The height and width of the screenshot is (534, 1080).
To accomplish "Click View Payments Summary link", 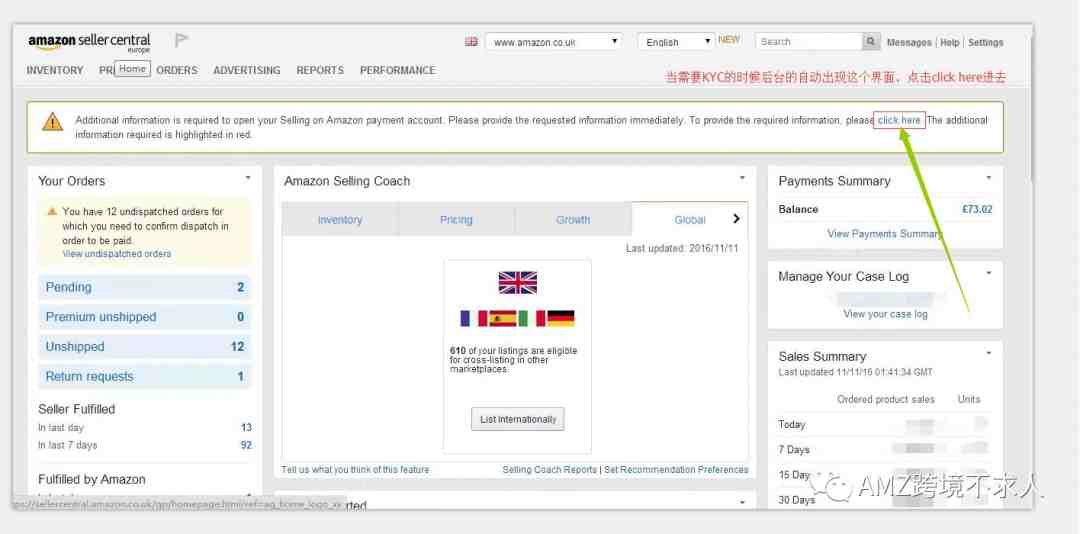I will point(884,234).
